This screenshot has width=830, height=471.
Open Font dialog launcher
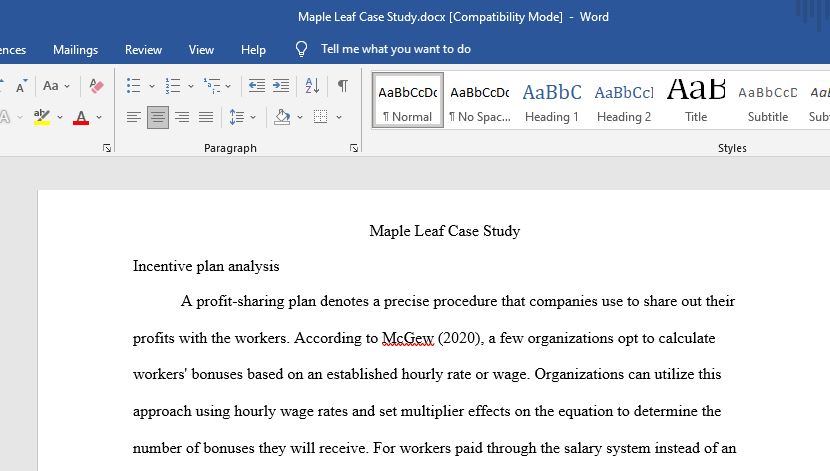[x=107, y=148]
